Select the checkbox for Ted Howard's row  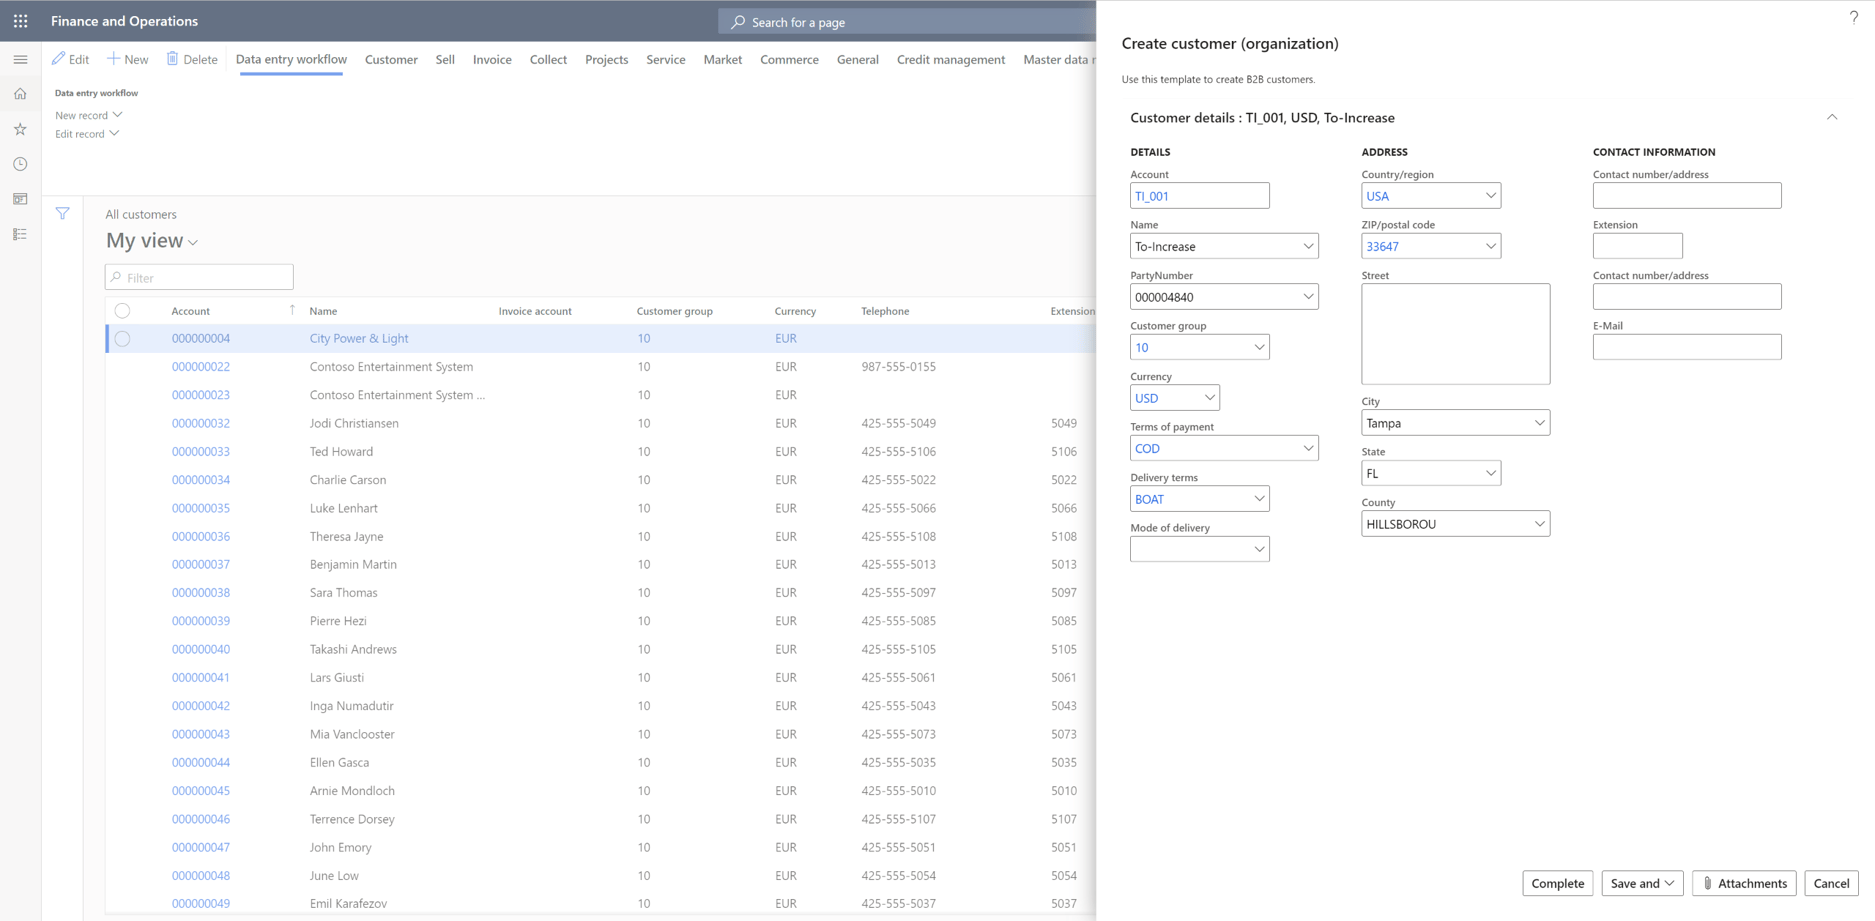122,451
